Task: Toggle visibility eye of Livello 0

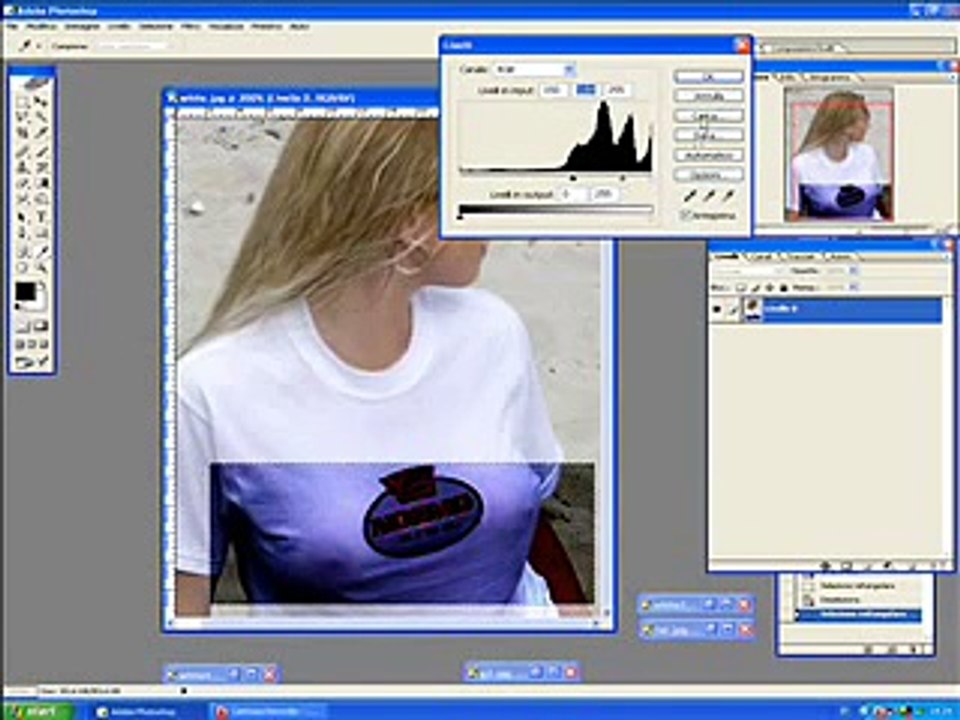Action: click(717, 309)
